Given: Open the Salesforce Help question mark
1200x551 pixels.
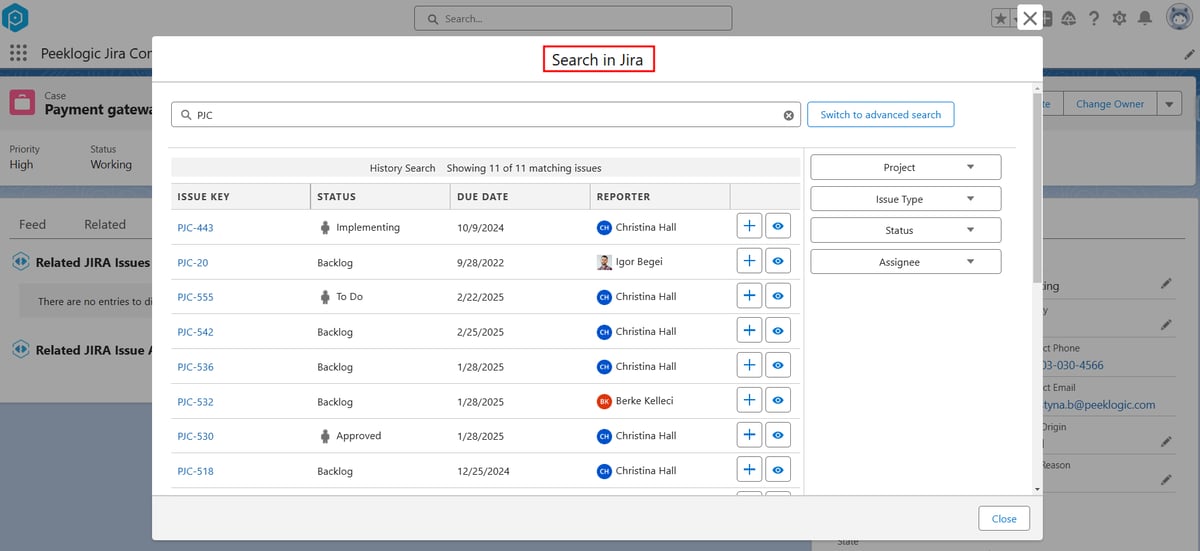Looking at the screenshot, I should point(1094,18).
